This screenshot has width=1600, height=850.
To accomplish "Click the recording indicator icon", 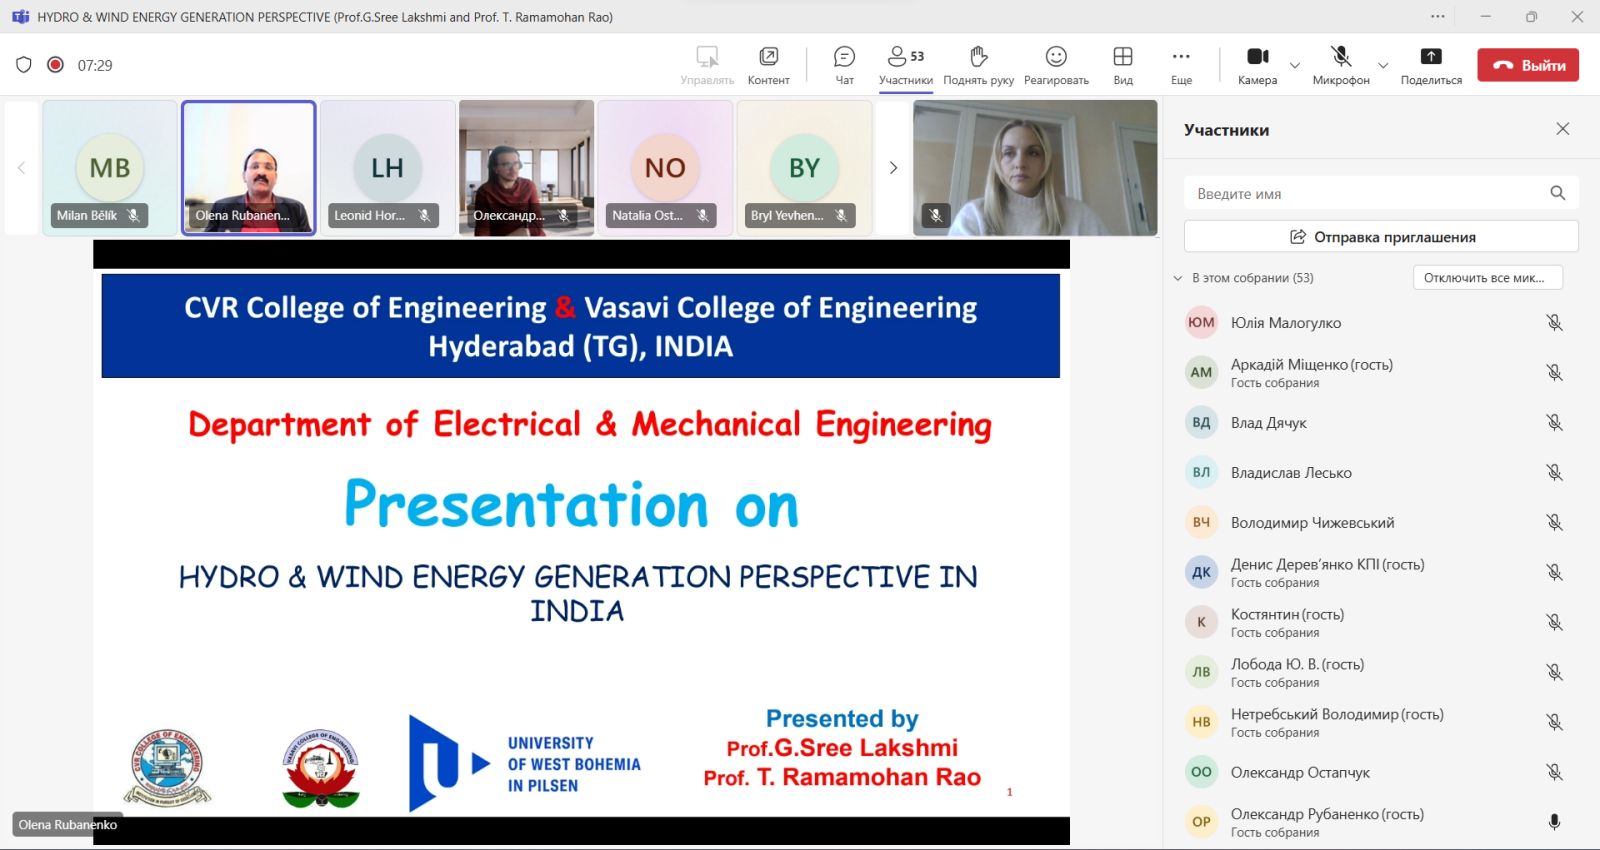I will coord(56,65).
